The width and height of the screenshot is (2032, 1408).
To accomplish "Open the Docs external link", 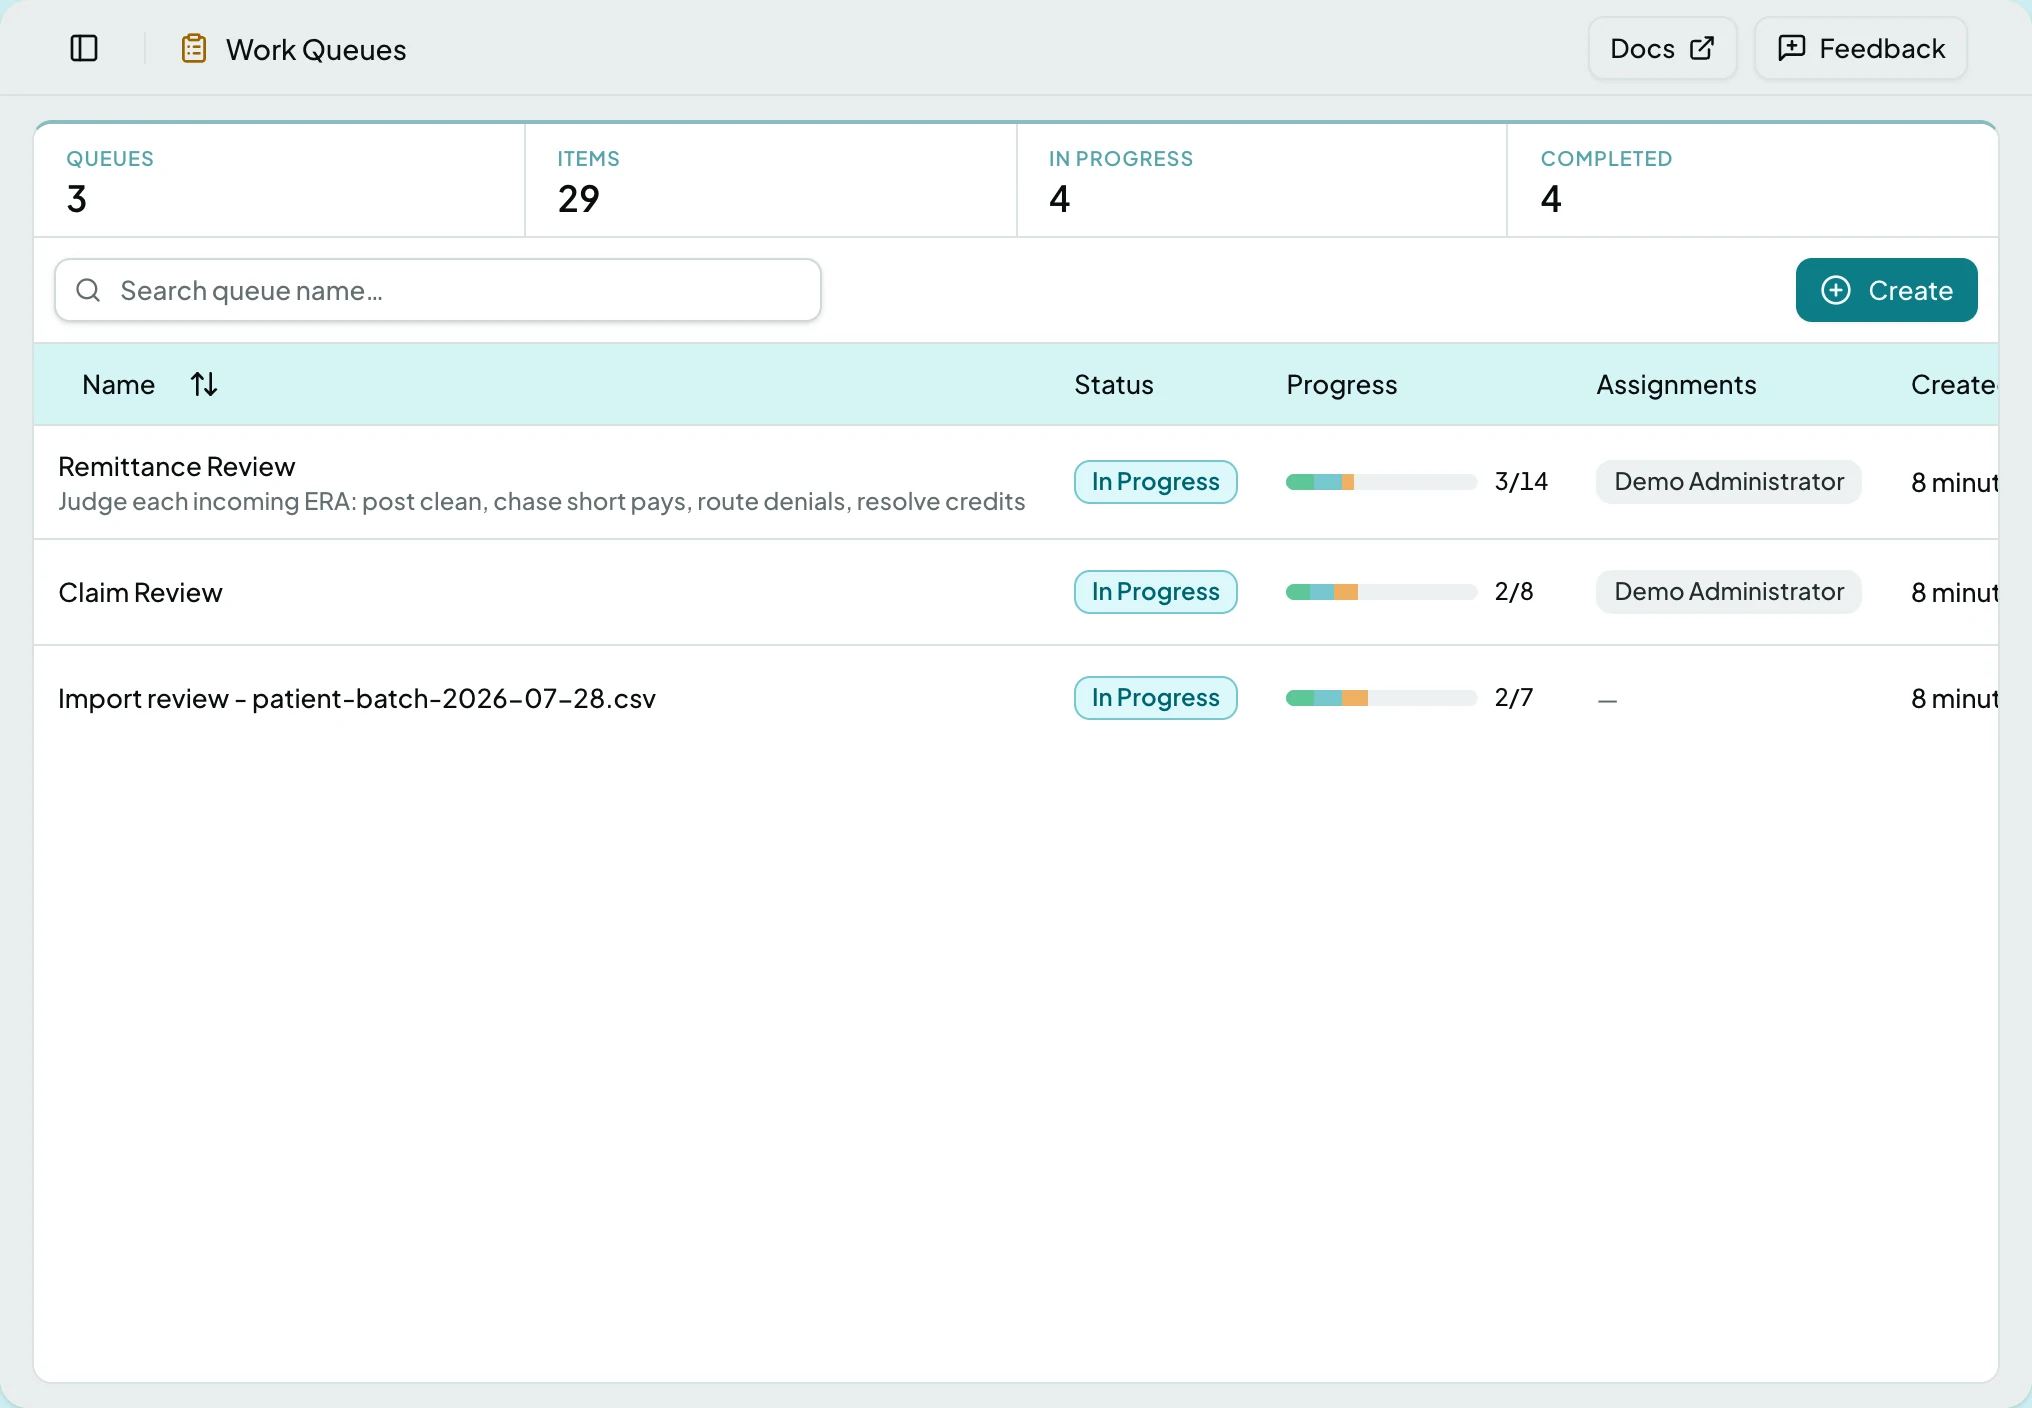I will (x=1662, y=48).
